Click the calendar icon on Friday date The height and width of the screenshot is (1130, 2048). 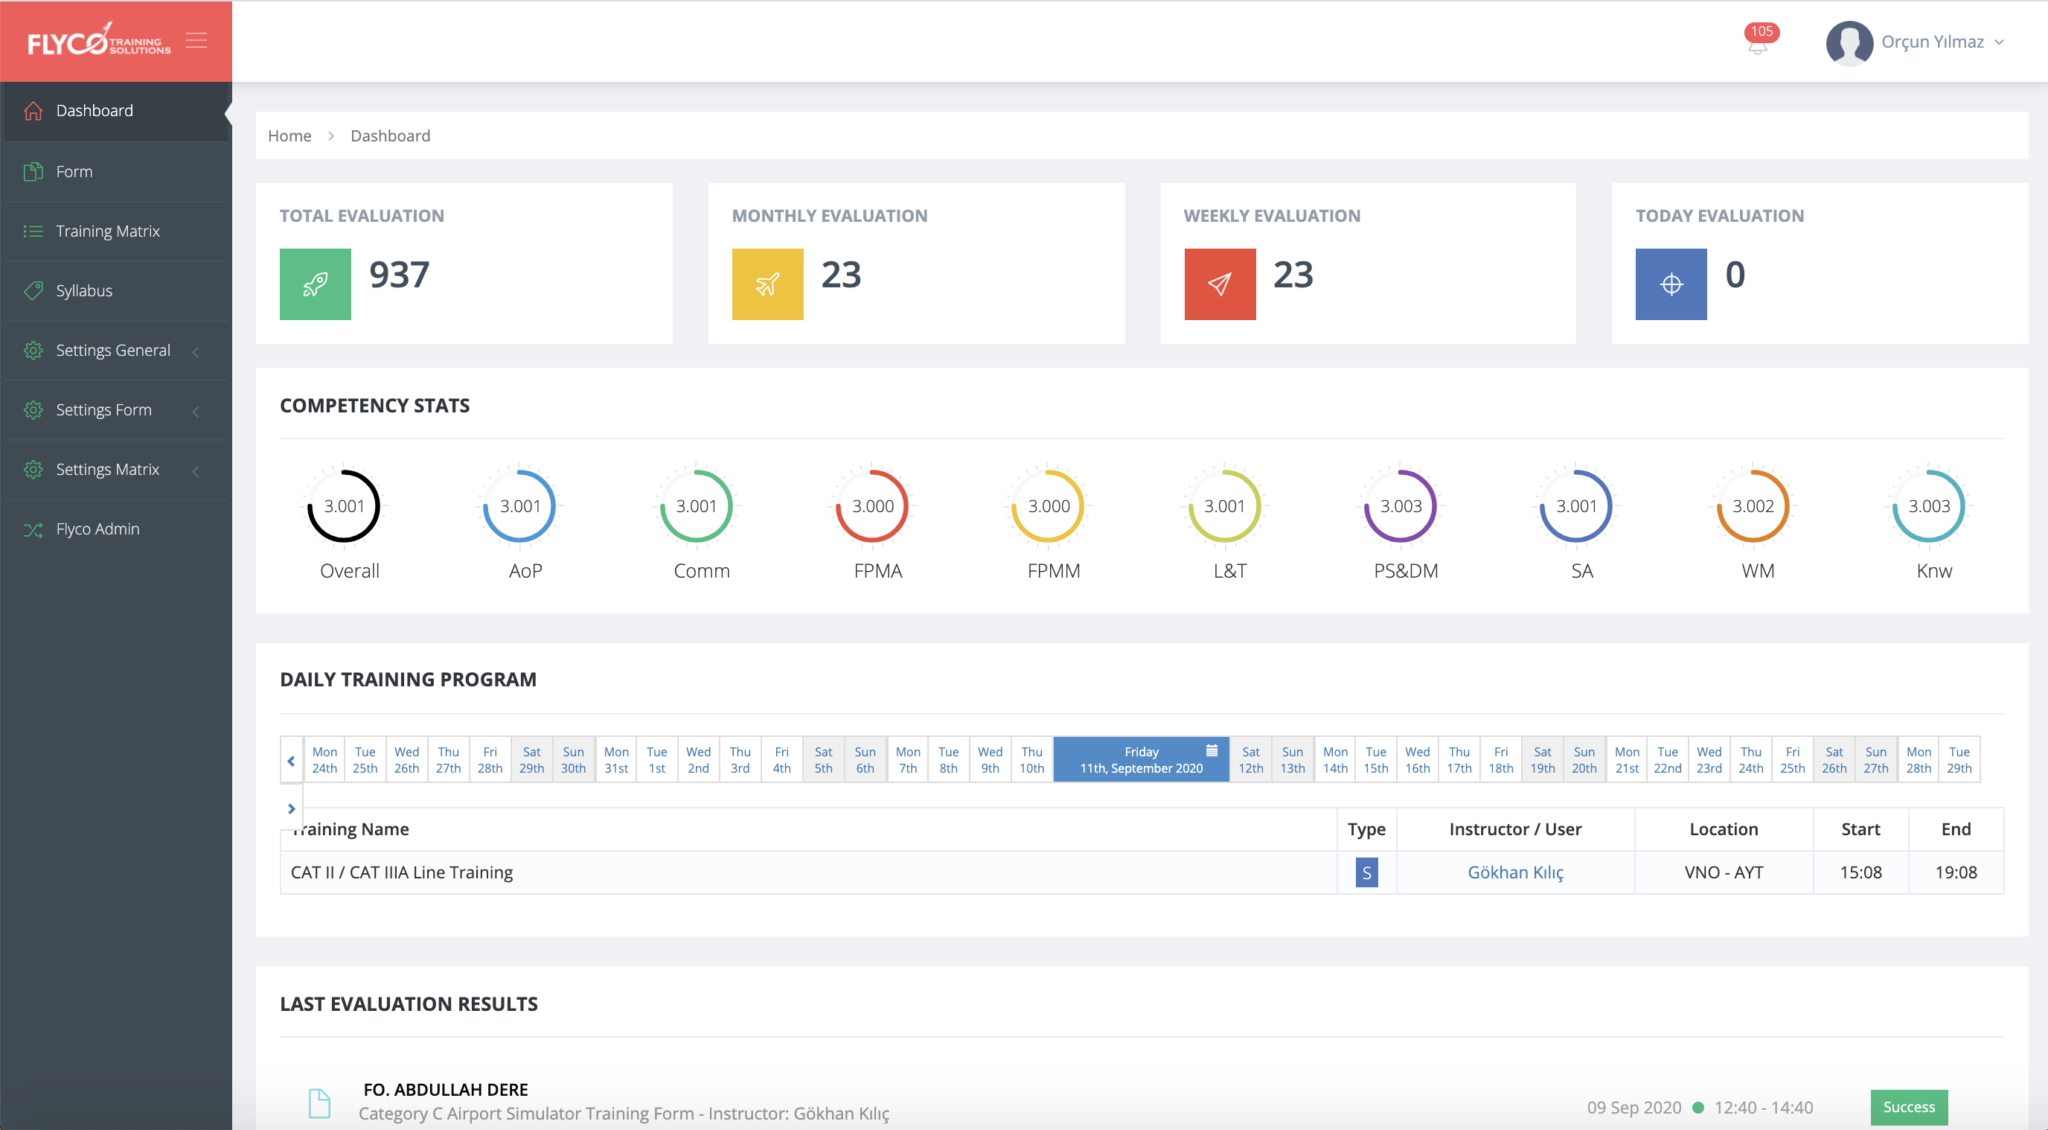coord(1211,750)
